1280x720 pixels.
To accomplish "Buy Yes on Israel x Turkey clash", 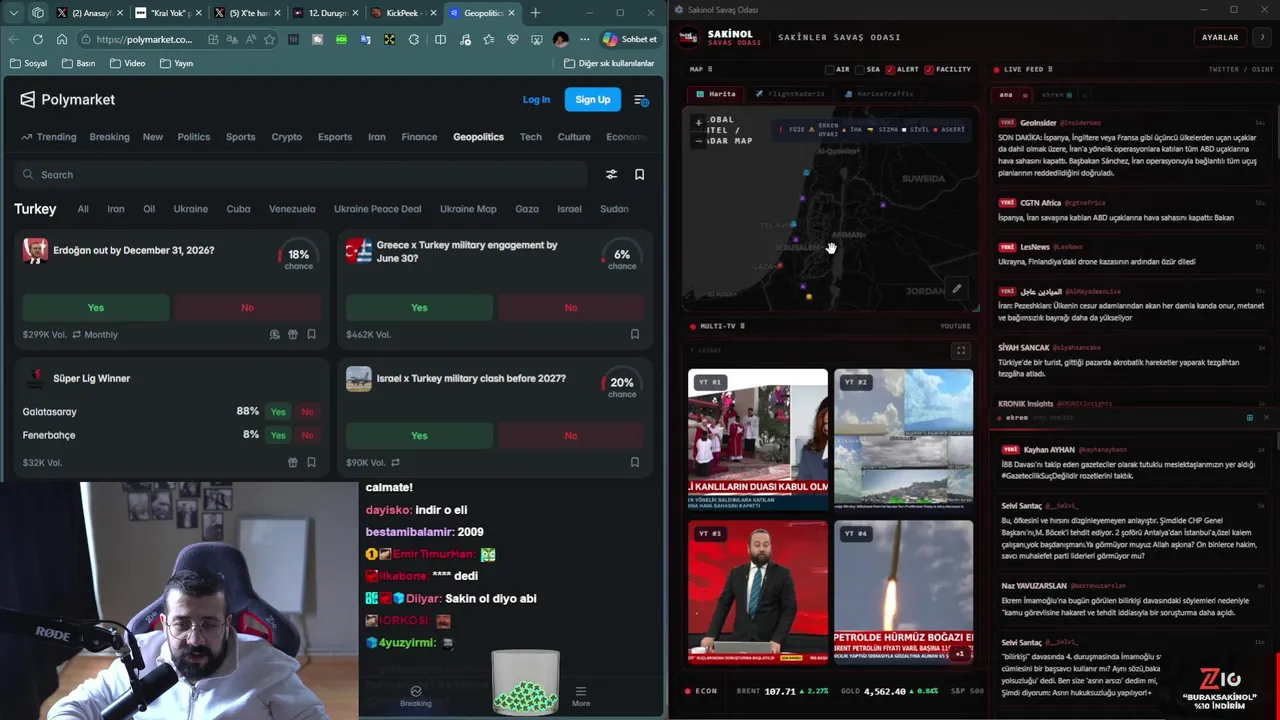I will click(419, 436).
